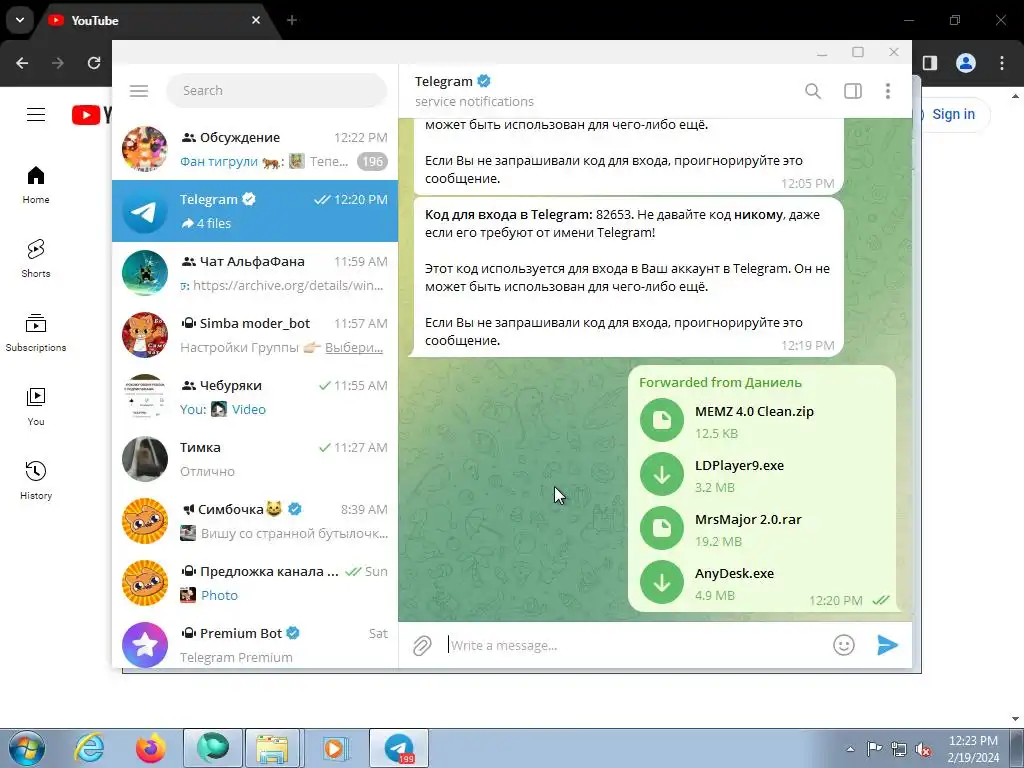Toggle the chat info side panel
The width and height of the screenshot is (1024, 768).
pyautogui.click(x=853, y=91)
